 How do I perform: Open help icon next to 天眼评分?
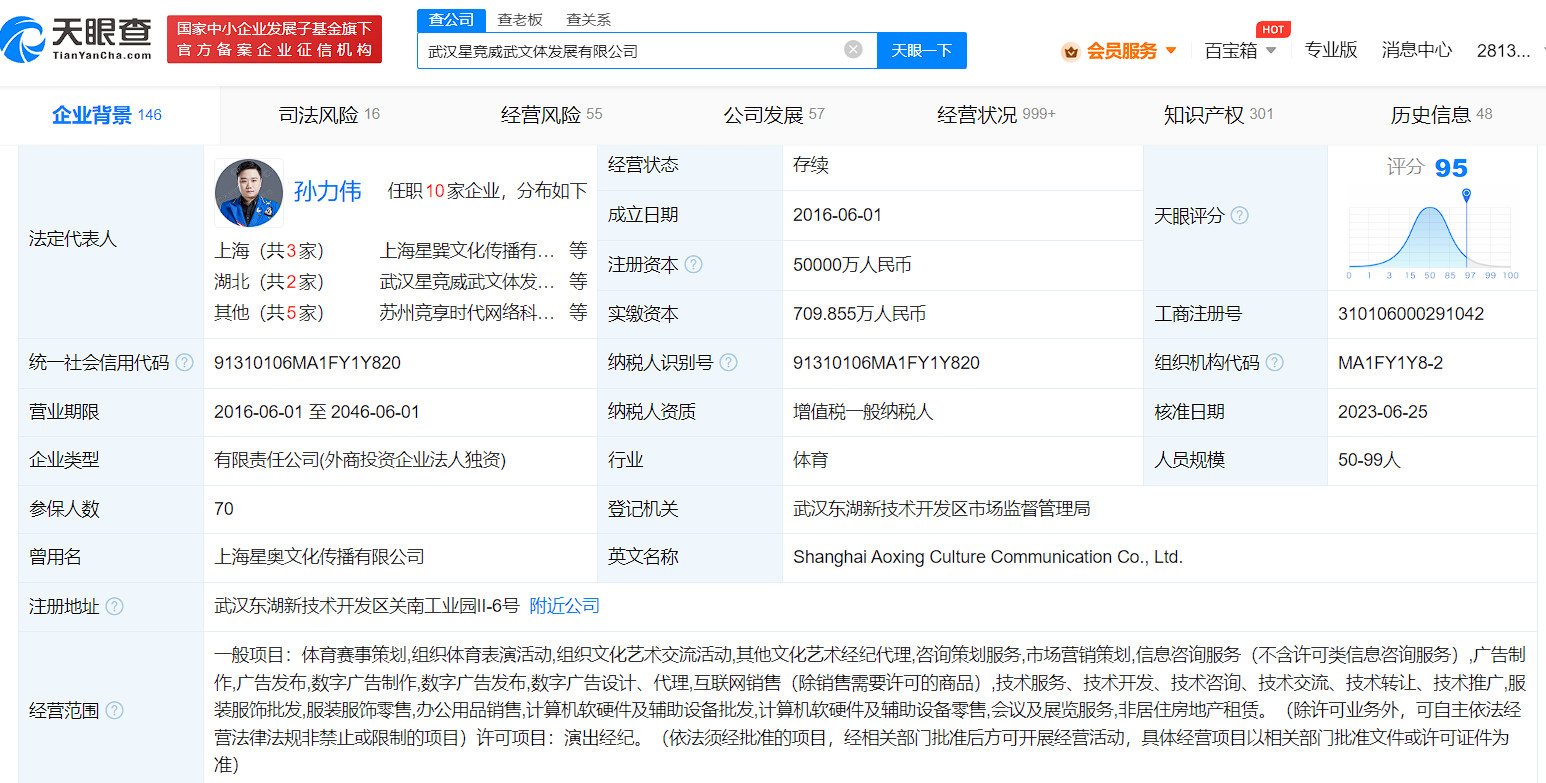tap(1239, 216)
